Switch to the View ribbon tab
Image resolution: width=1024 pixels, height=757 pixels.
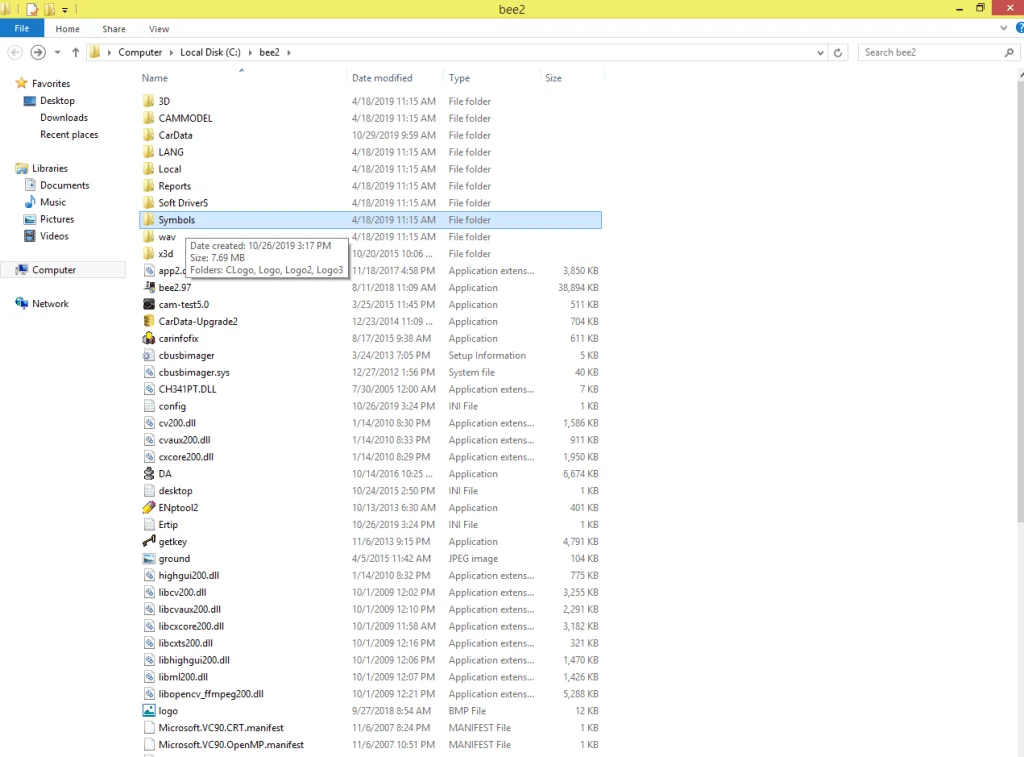(x=159, y=29)
